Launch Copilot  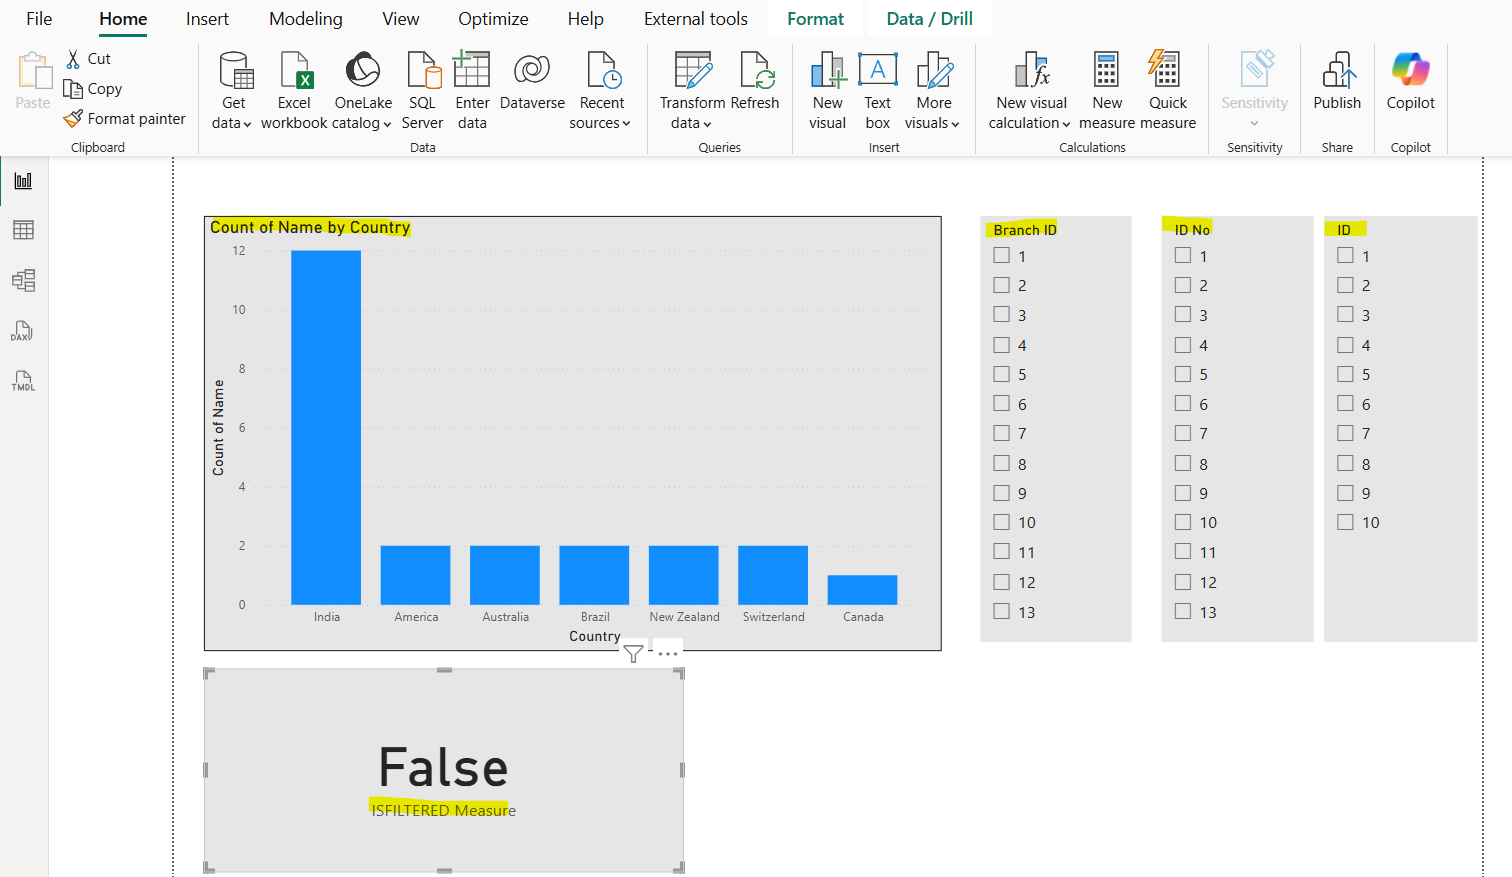[1410, 88]
